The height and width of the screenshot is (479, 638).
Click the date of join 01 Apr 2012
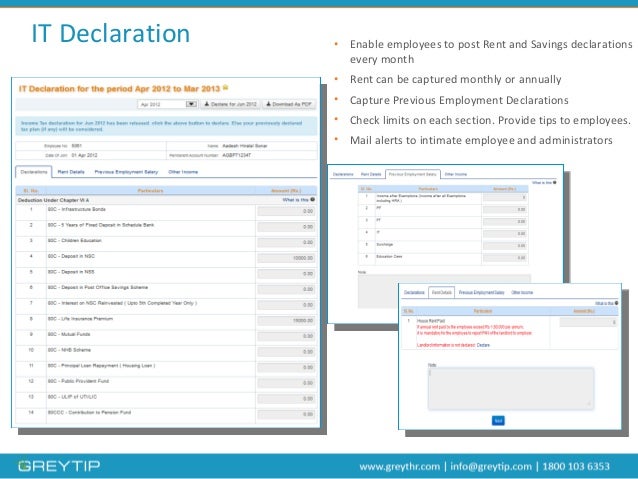(84, 155)
